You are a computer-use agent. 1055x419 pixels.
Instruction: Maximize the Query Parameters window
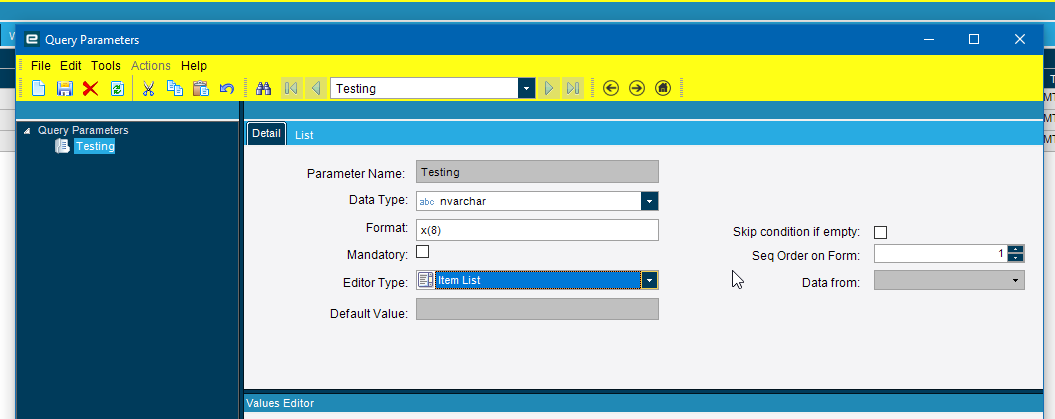(974, 40)
